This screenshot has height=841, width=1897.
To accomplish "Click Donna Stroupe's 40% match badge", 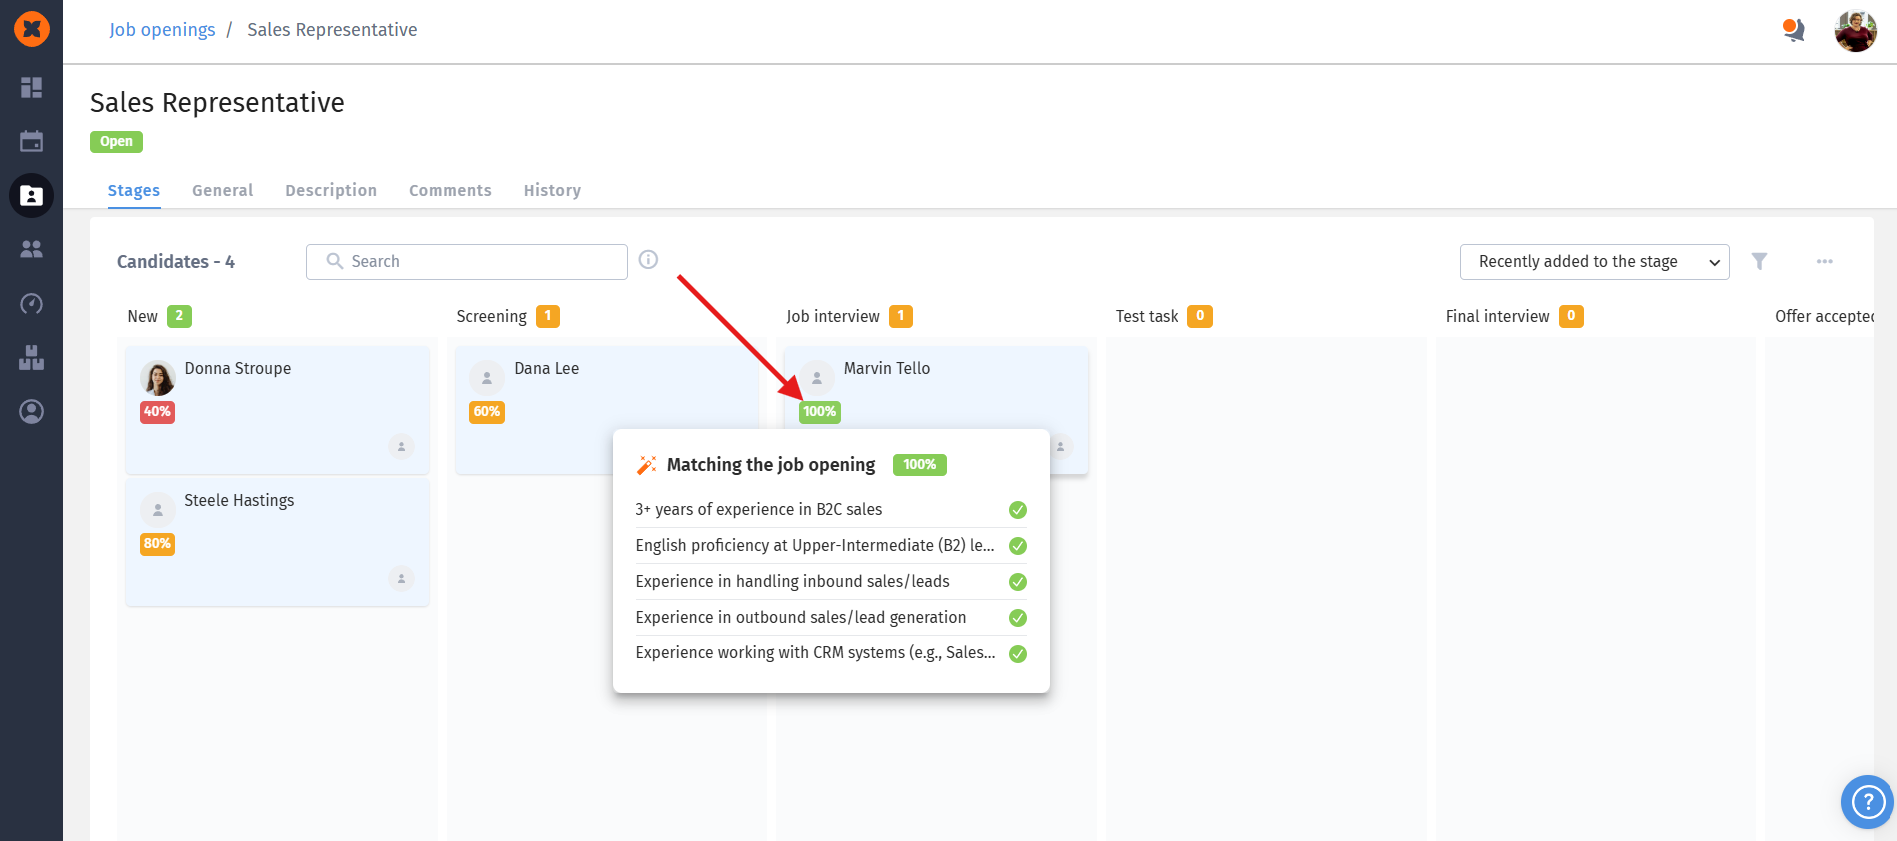I will pyautogui.click(x=157, y=412).
